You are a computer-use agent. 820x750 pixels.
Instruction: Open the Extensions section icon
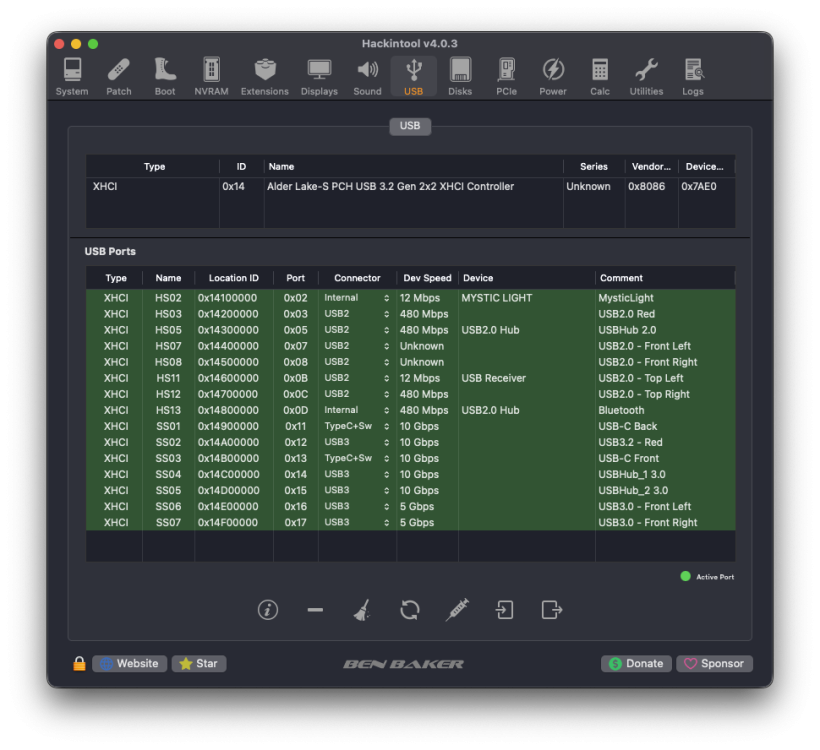pos(265,76)
